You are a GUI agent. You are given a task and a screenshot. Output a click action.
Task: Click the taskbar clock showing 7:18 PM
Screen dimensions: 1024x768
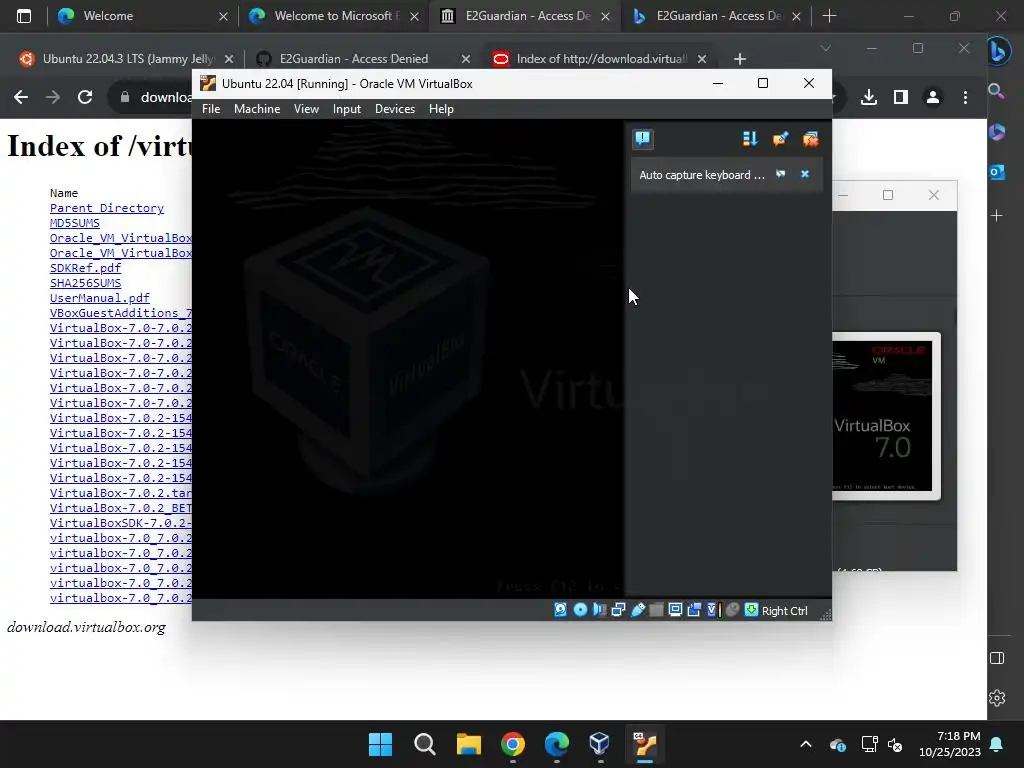click(x=950, y=744)
